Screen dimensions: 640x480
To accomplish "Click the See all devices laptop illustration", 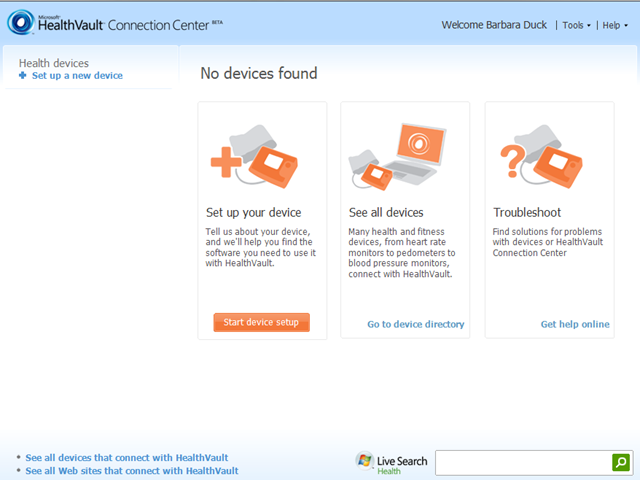I will click(397, 156).
